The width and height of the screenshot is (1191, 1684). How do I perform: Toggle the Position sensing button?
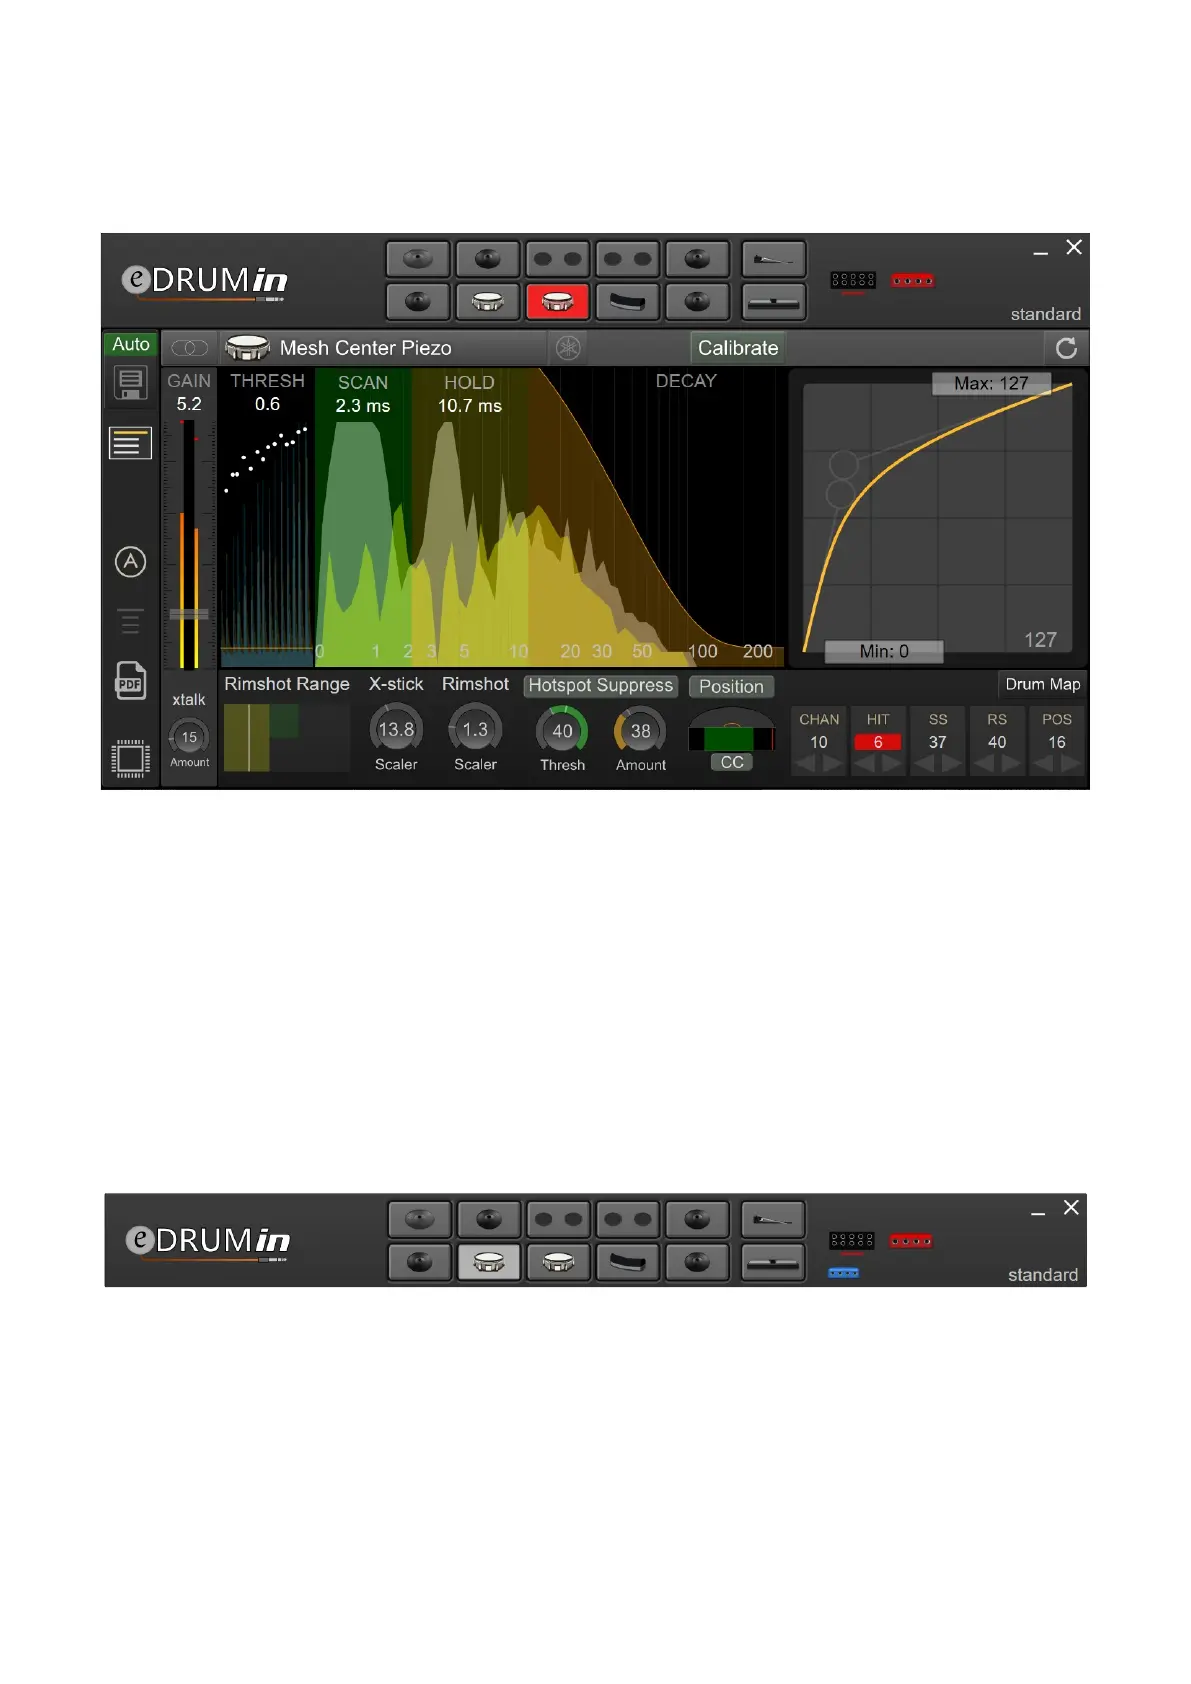[x=731, y=687]
